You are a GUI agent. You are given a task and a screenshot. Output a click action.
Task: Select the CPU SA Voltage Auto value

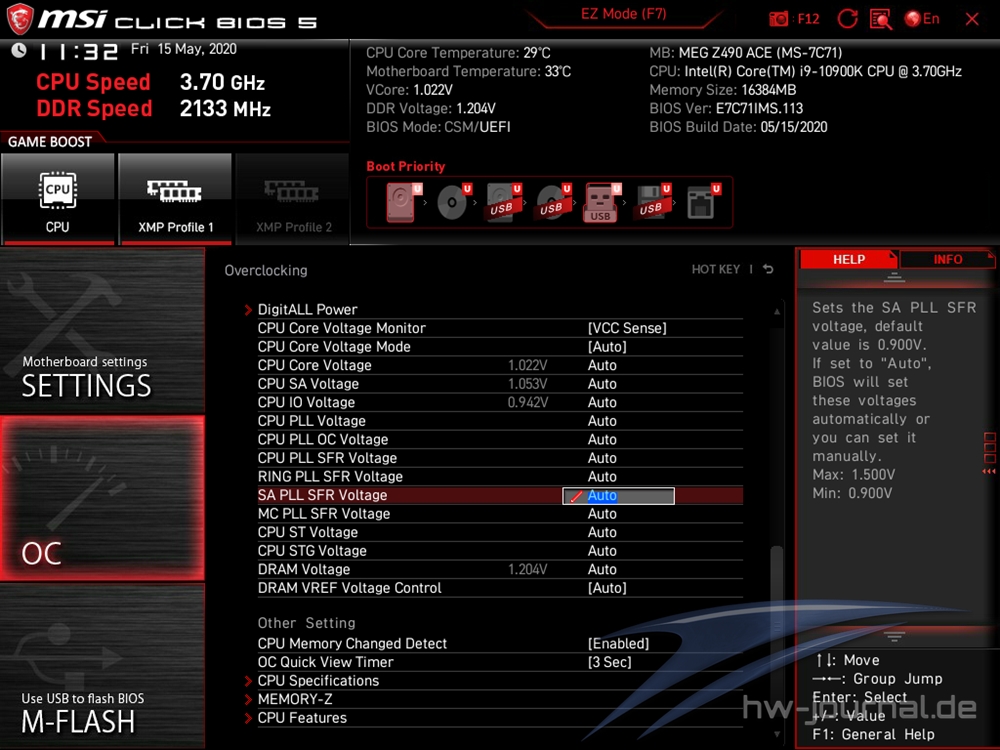tap(602, 383)
